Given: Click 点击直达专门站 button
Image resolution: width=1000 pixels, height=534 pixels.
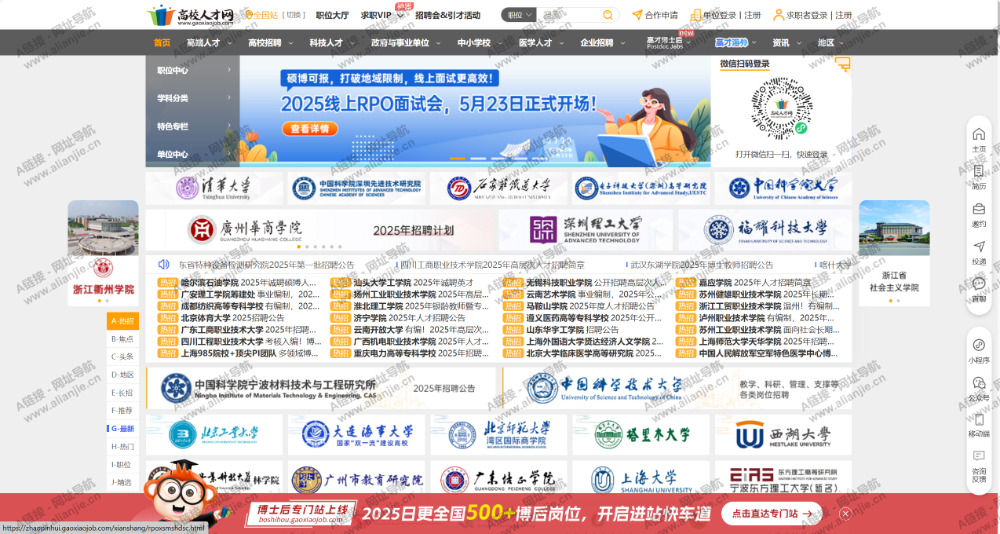Looking at the screenshot, I should (772, 513).
